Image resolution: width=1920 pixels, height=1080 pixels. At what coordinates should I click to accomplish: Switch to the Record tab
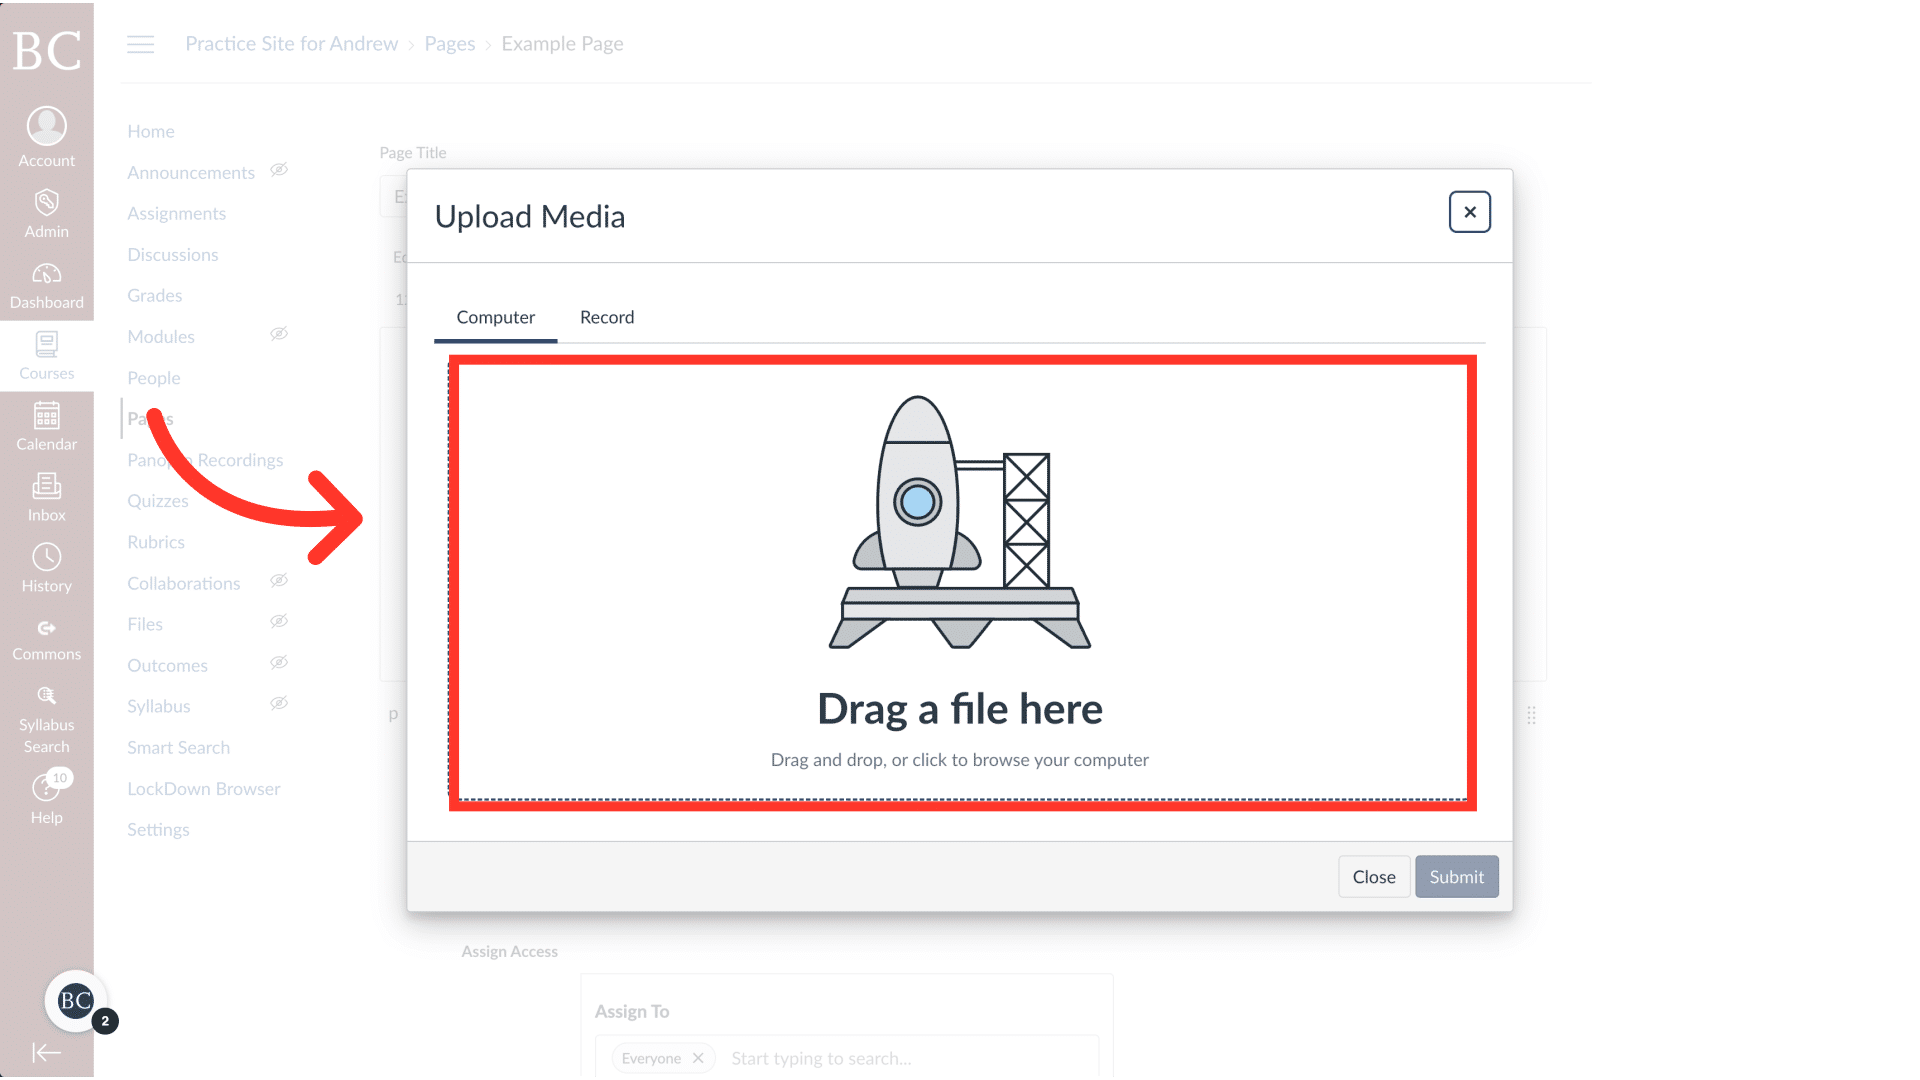tap(606, 317)
